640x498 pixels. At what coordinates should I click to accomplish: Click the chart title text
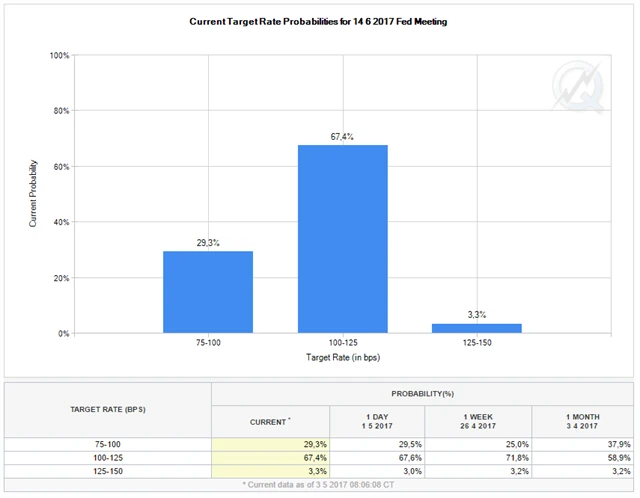pos(318,21)
